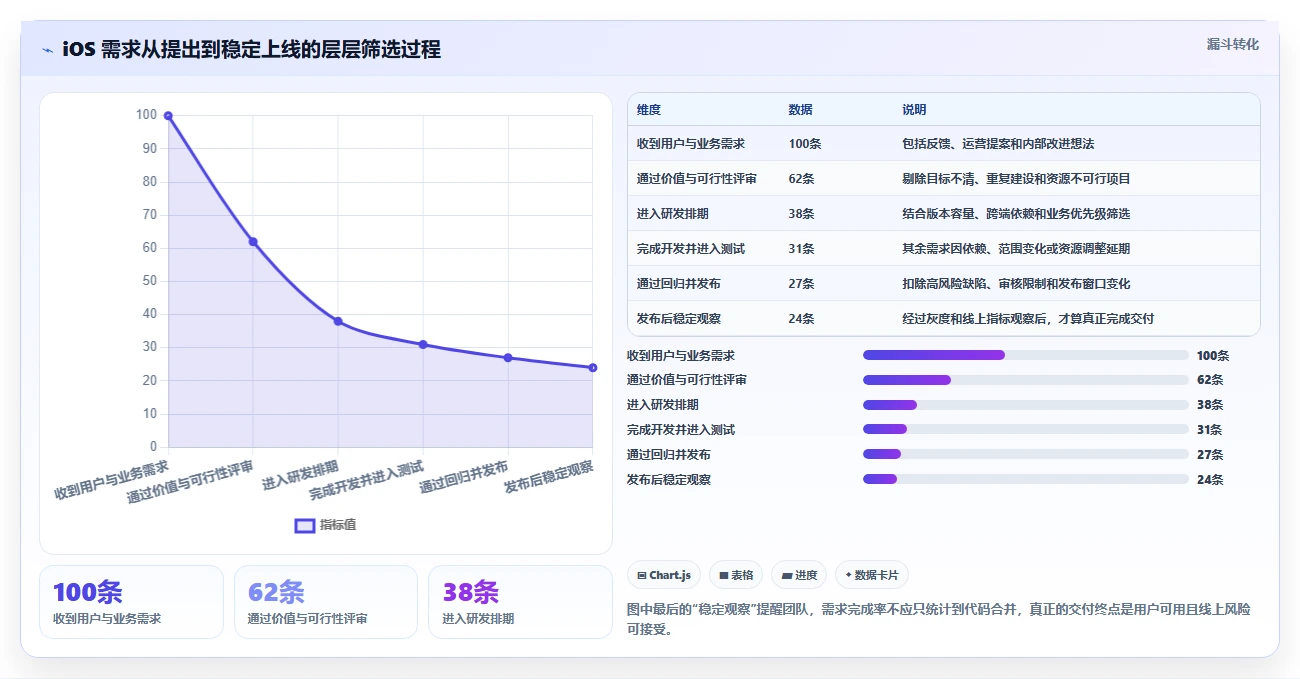Open the 100条 data card
1300x679 pixels.
[x=131, y=601]
